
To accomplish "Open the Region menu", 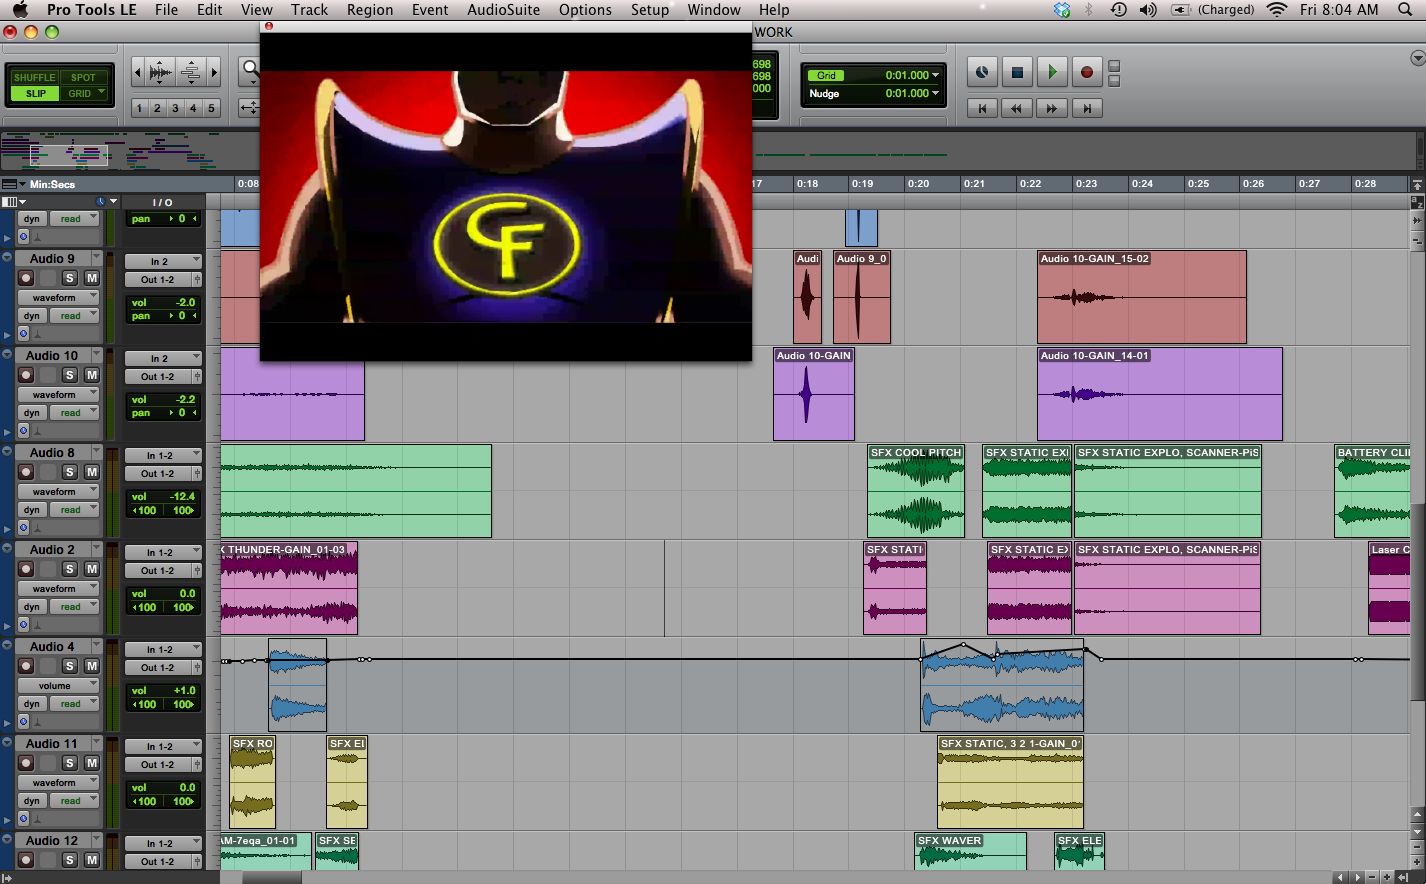I will click(370, 10).
